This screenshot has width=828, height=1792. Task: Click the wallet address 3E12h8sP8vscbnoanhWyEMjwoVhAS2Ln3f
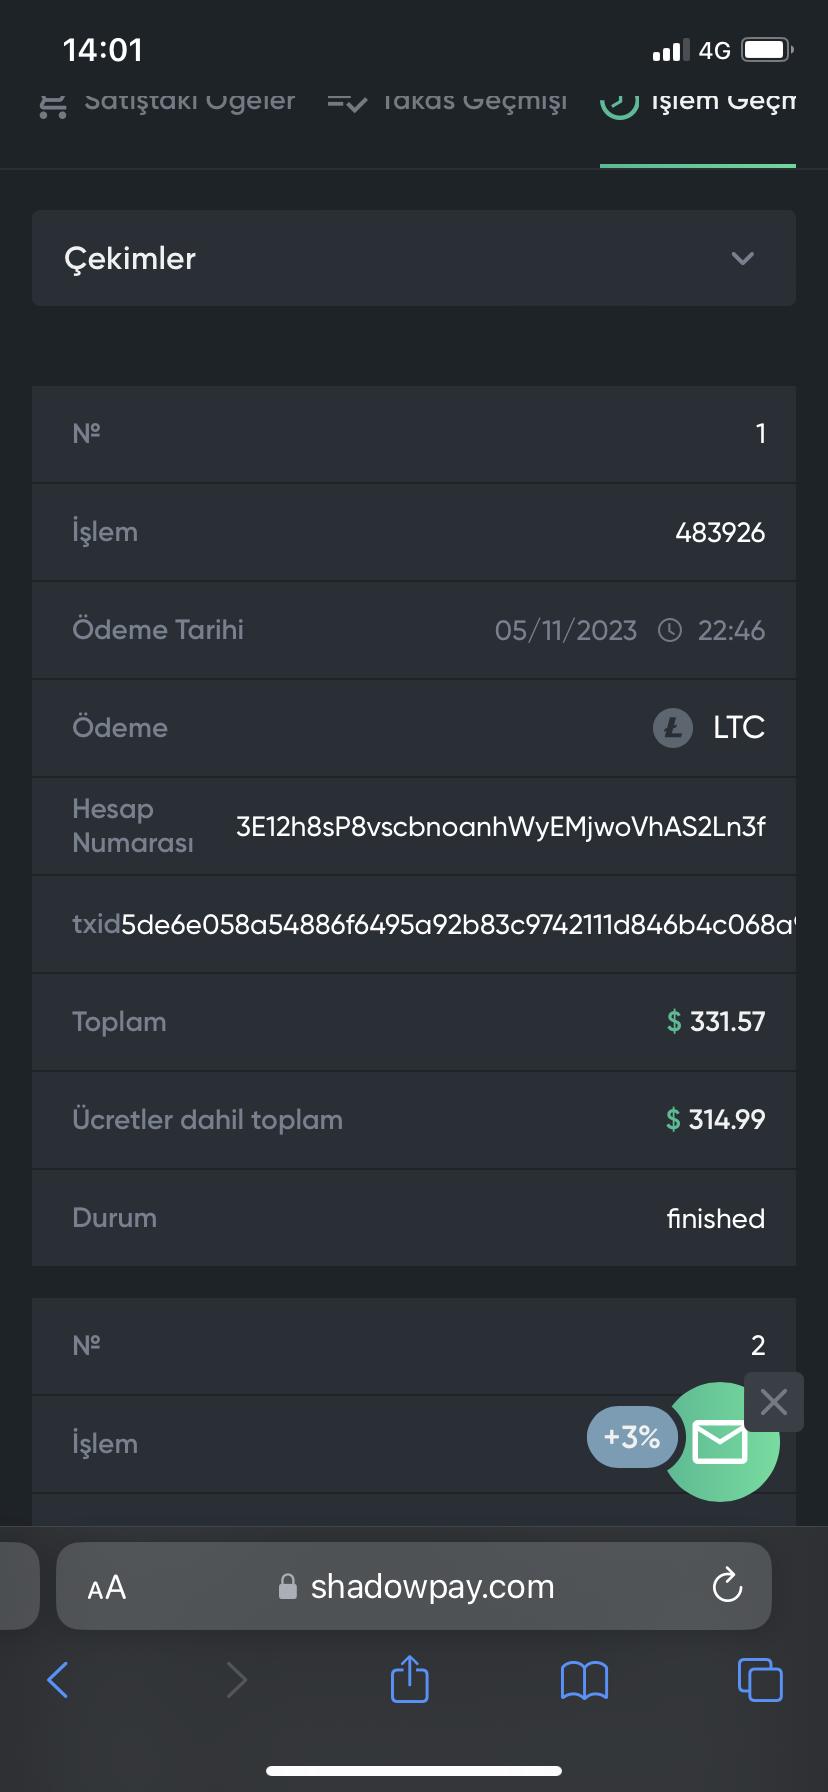500,827
